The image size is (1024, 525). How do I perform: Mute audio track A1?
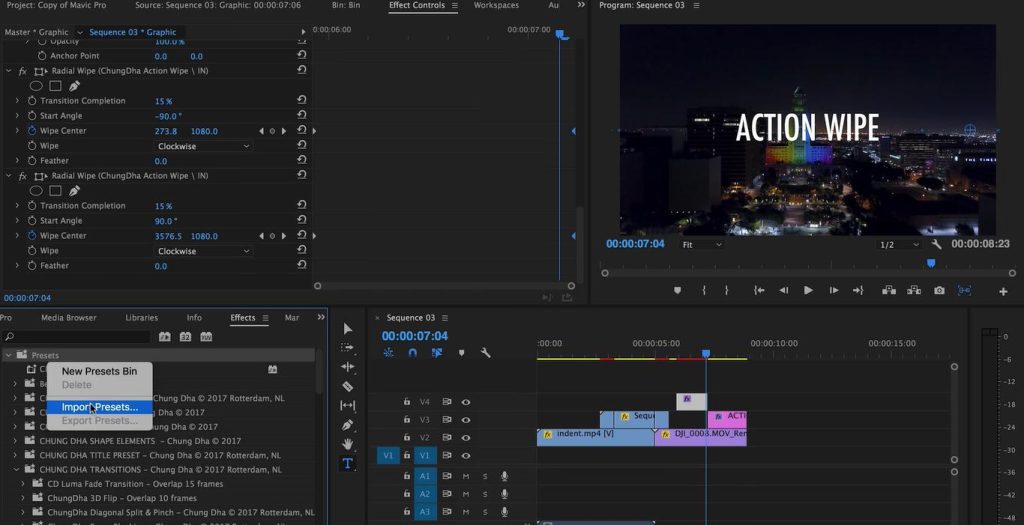(x=466, y=477)
